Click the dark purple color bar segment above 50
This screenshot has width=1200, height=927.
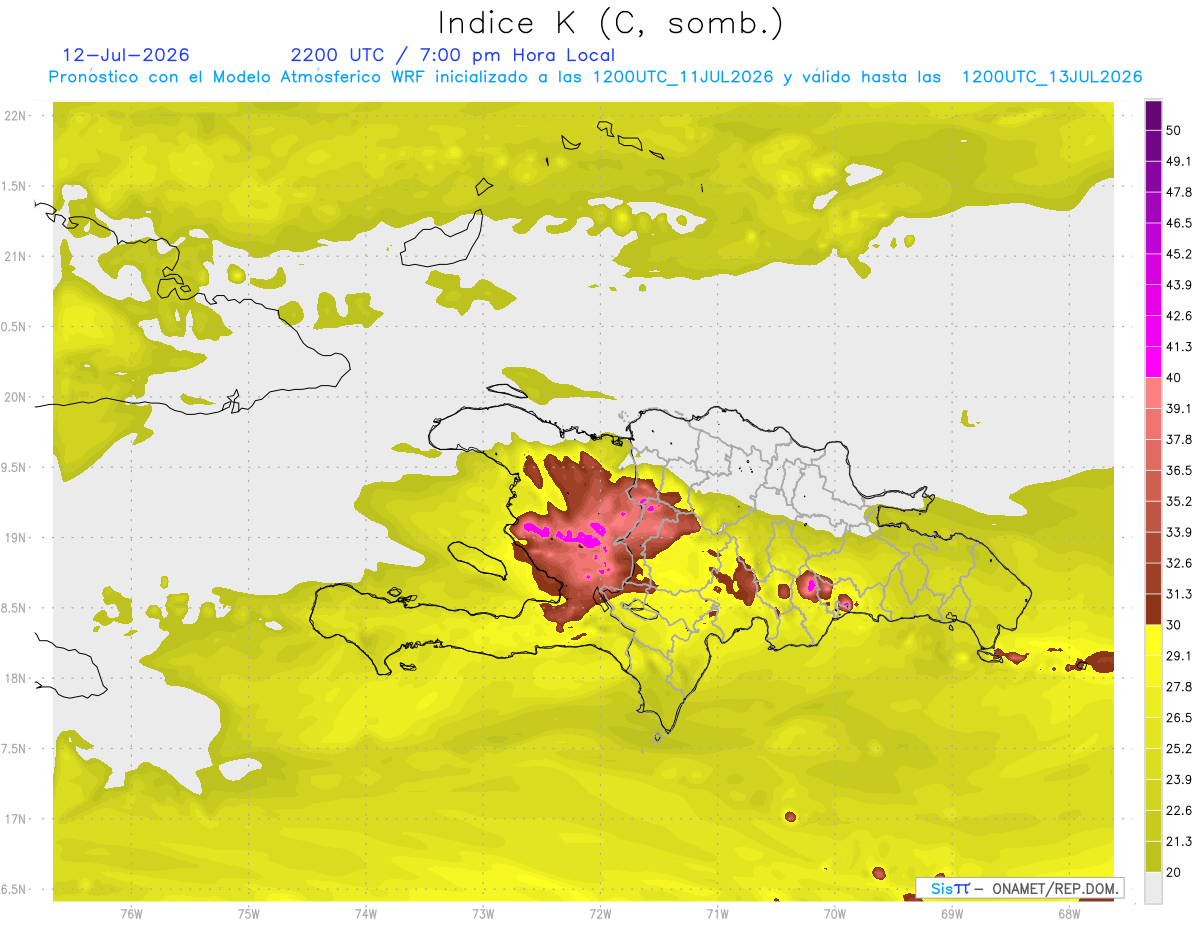1153,116
